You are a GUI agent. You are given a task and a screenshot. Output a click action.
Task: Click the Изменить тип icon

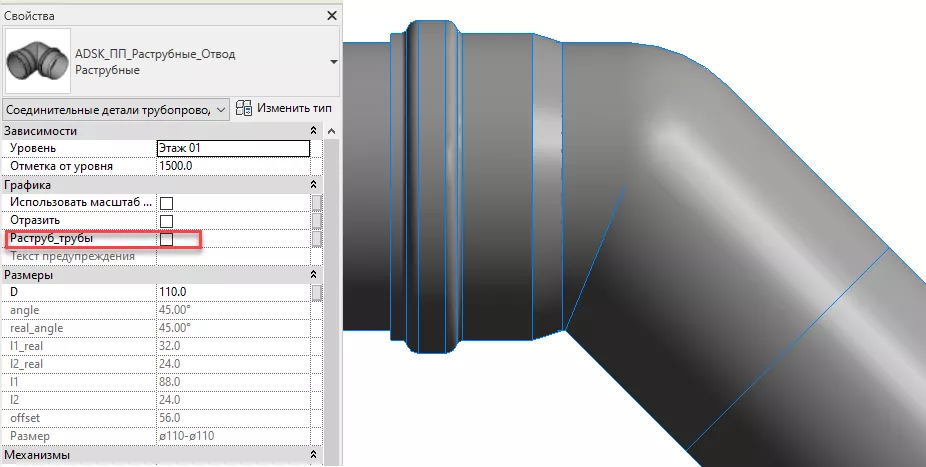point(245,107)
